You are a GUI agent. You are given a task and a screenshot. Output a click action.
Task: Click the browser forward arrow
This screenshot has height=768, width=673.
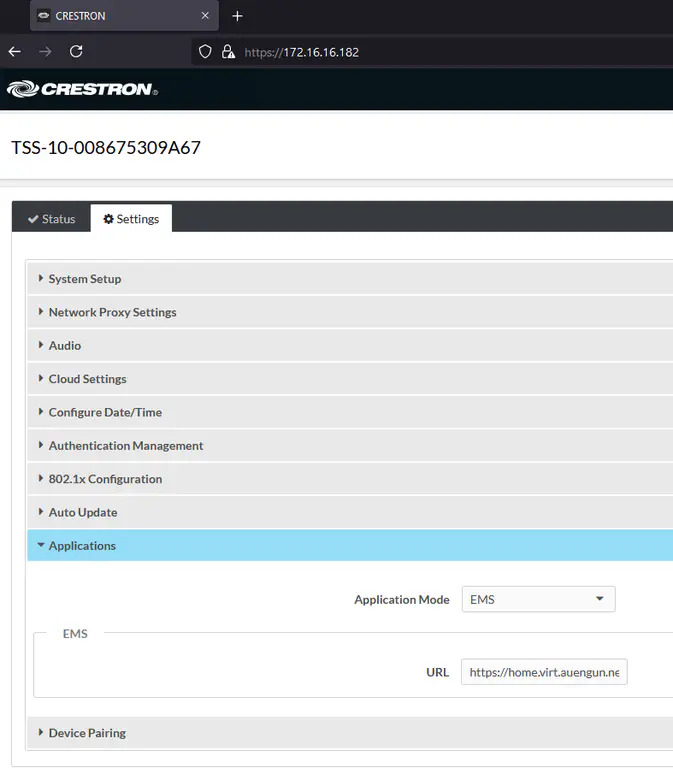click(x=45, y=51)
